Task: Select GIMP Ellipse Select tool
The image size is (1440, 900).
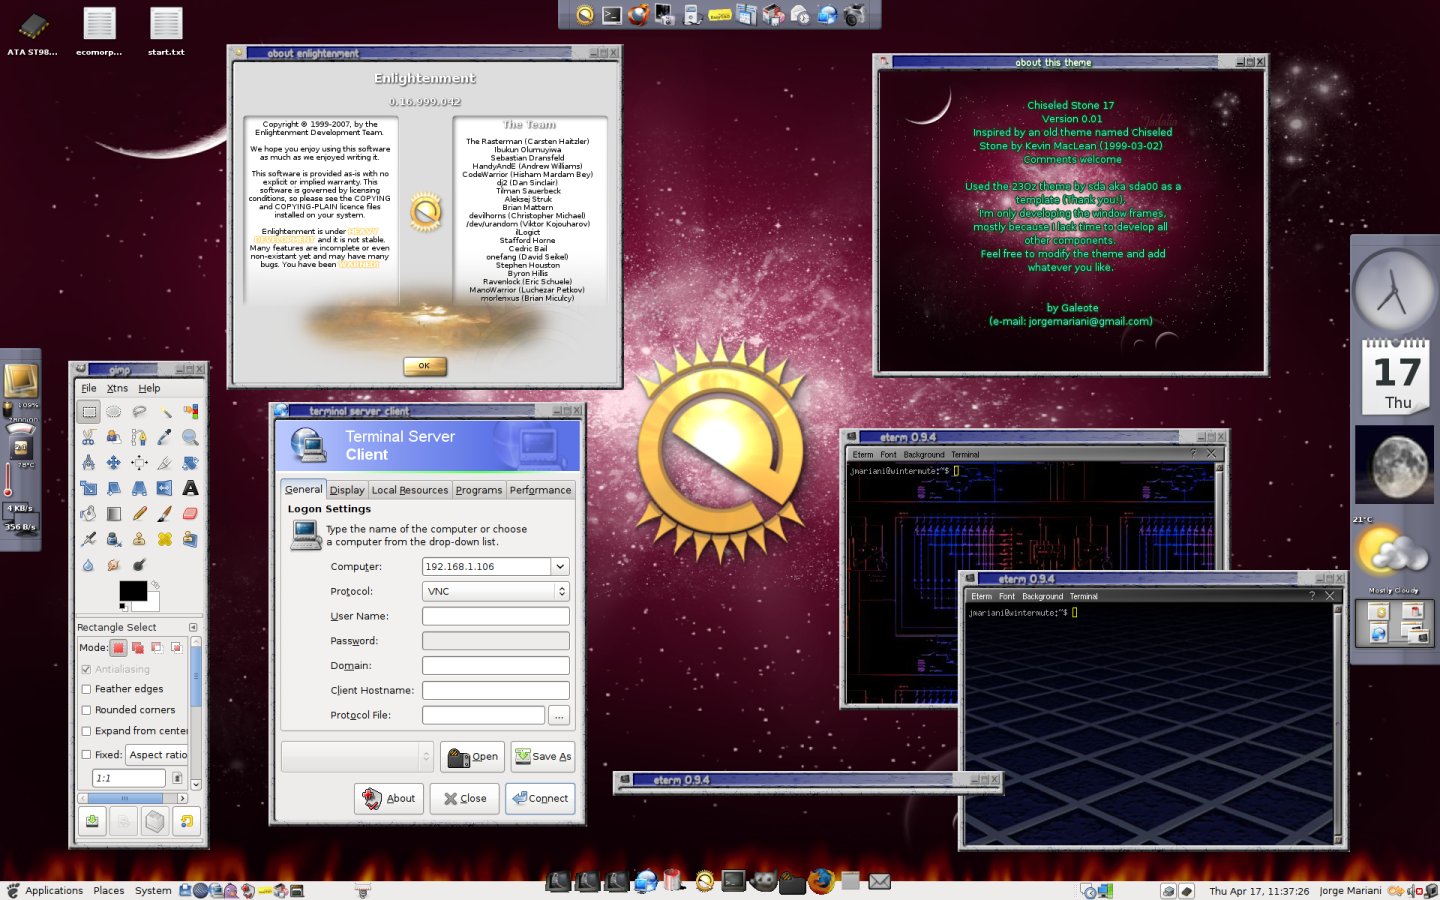Action: (114, 411)
